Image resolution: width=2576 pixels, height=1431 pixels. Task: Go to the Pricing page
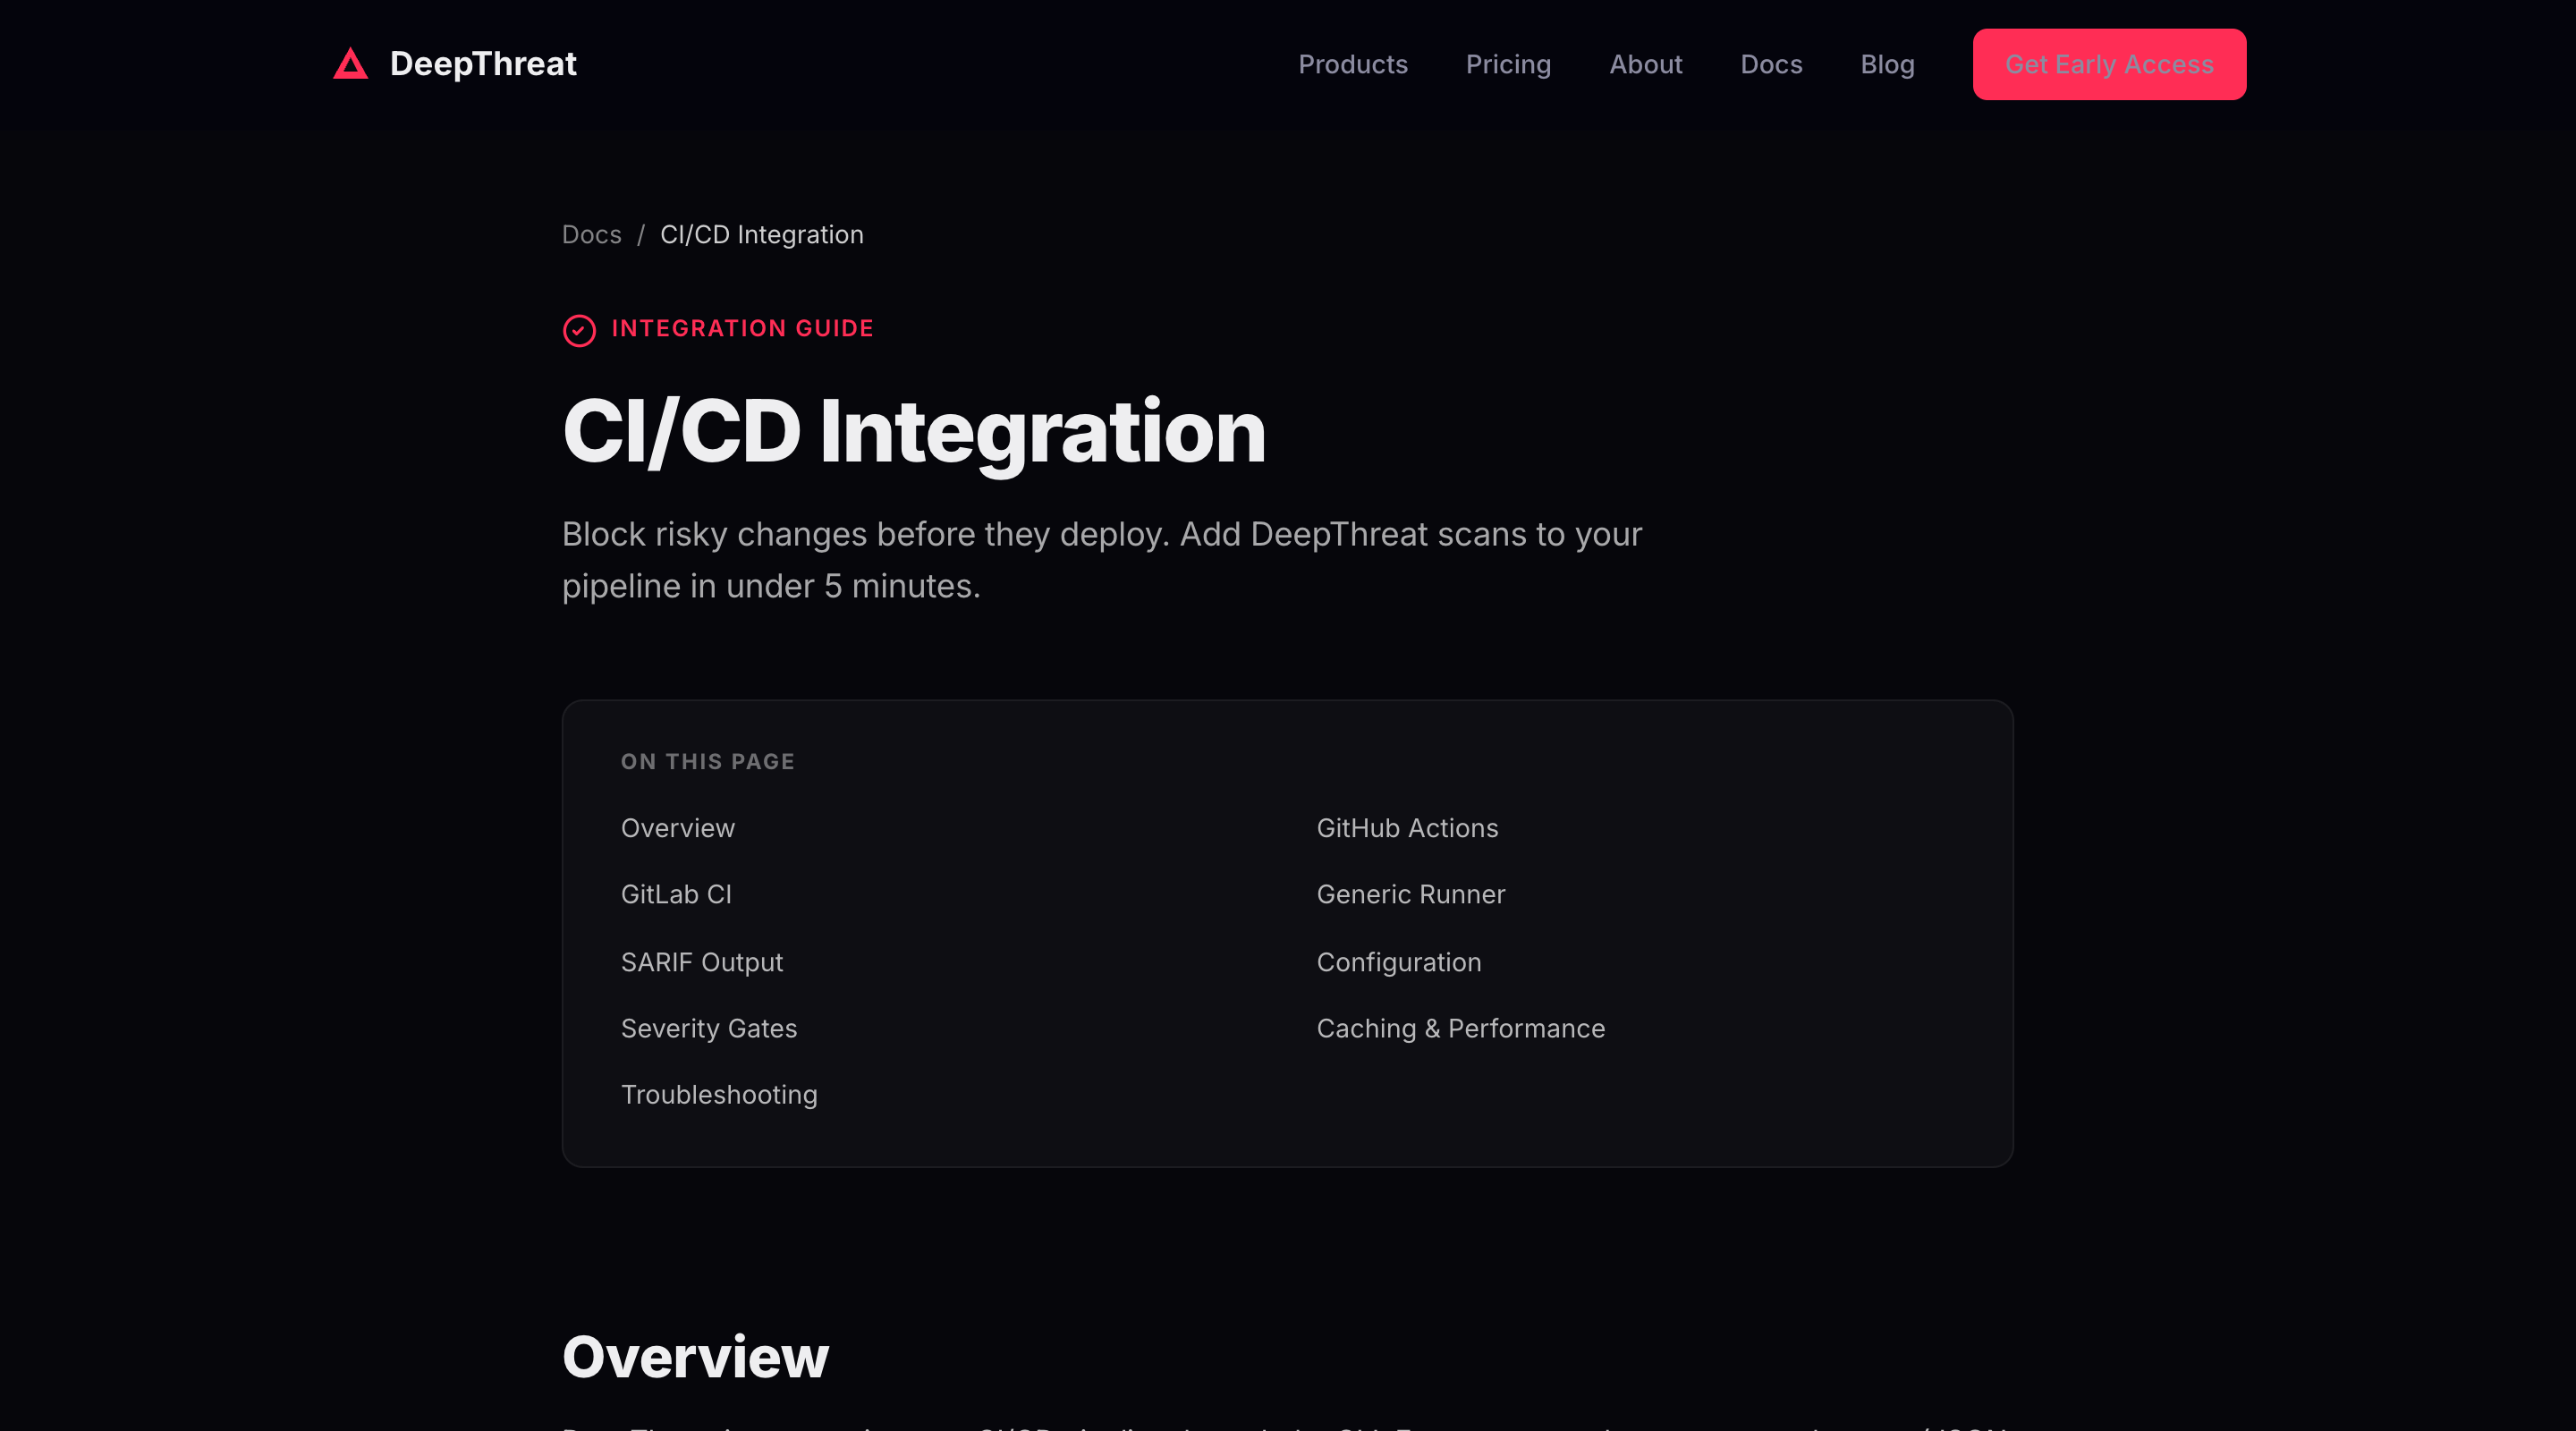(x=1508, y=64)
